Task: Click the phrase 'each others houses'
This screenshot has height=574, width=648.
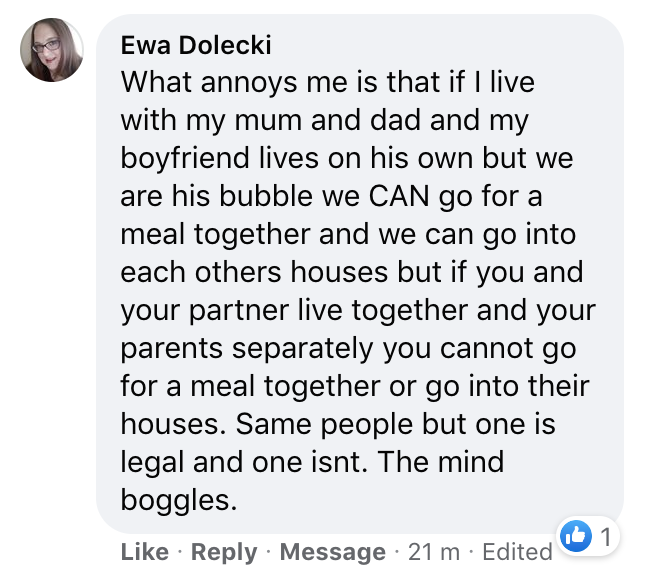Action: point(254,272)
